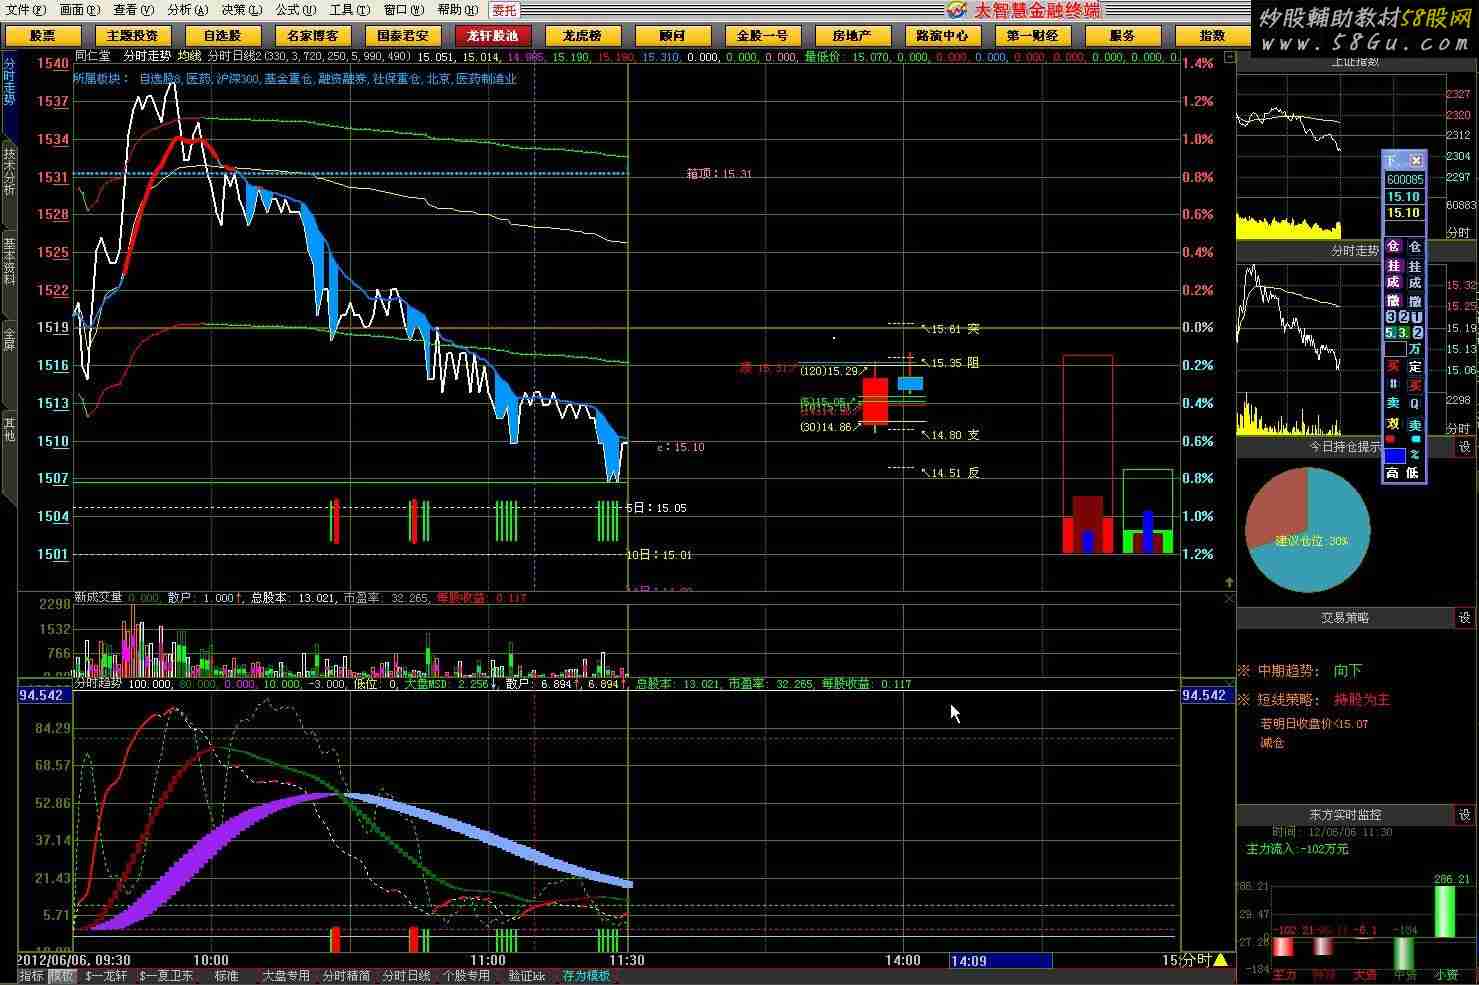1479x985 pixels.
Task: Select the 指标 bottom tab
Action: click(31, 975)
